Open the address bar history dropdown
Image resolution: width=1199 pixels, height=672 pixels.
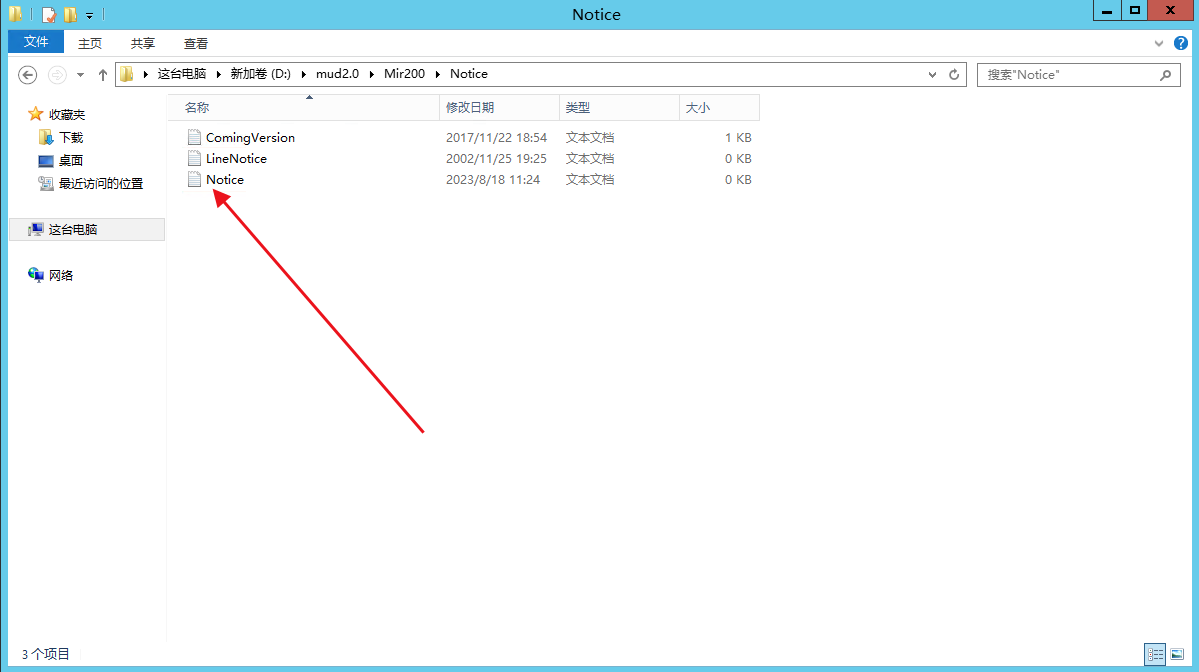click(933, 75)
